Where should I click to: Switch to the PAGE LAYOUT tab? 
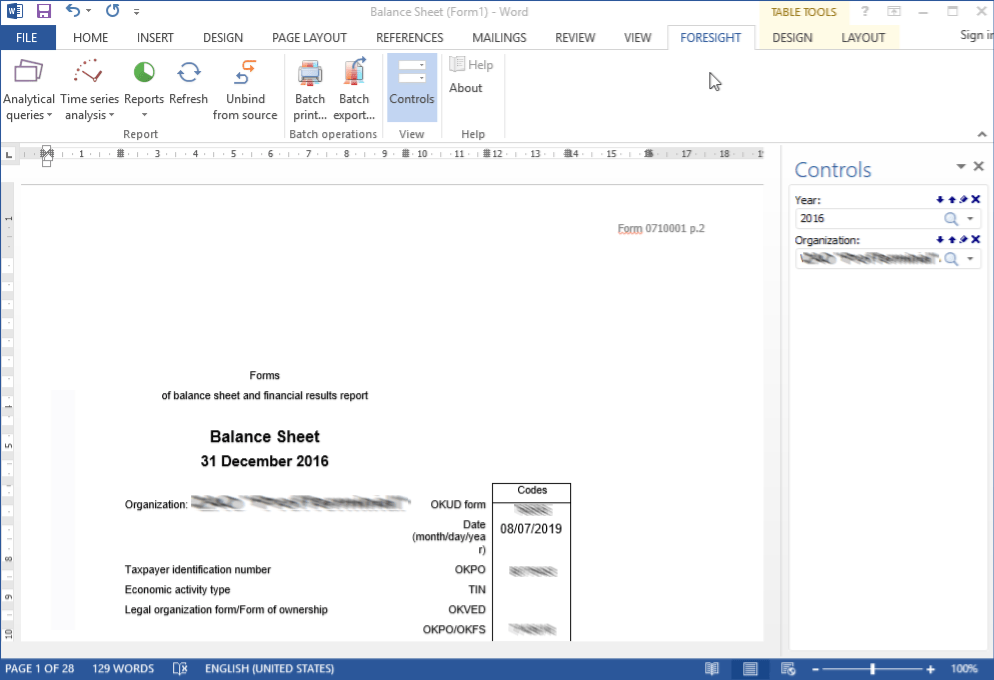tap(309, 37)
